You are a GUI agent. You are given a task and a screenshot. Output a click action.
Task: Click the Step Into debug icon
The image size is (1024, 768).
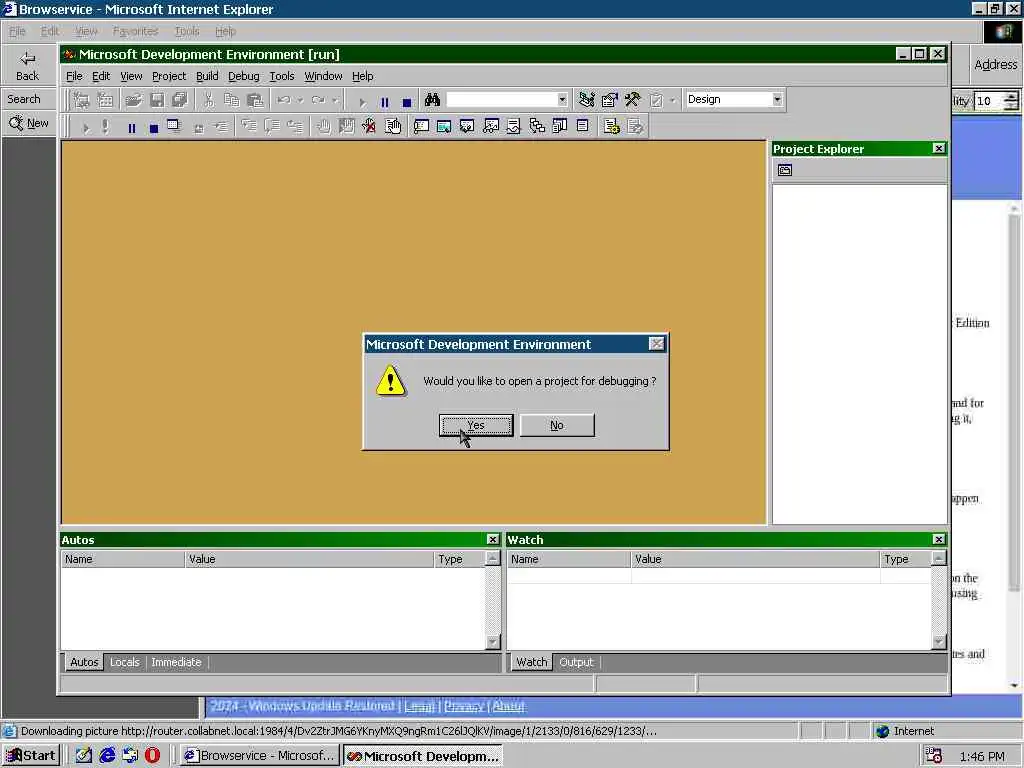[249, 127]
